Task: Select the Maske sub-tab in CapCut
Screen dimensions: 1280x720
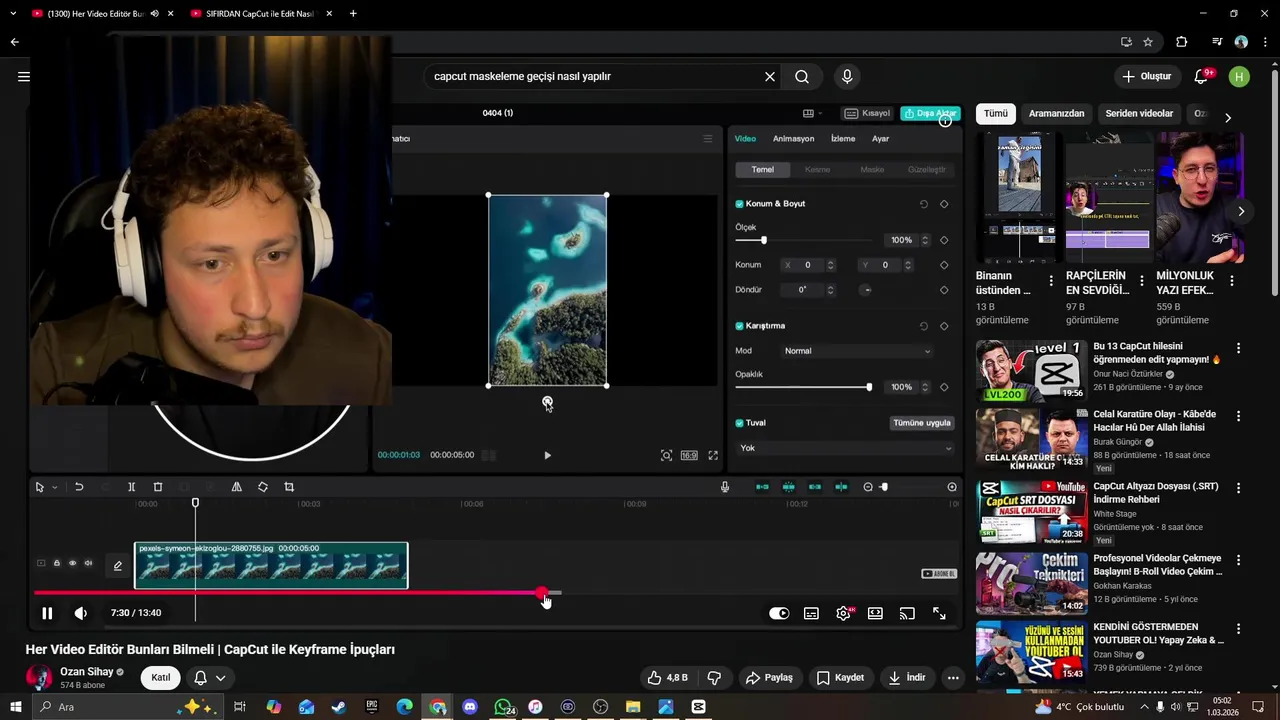Action: pyautogui.click(x=872, y=170)
